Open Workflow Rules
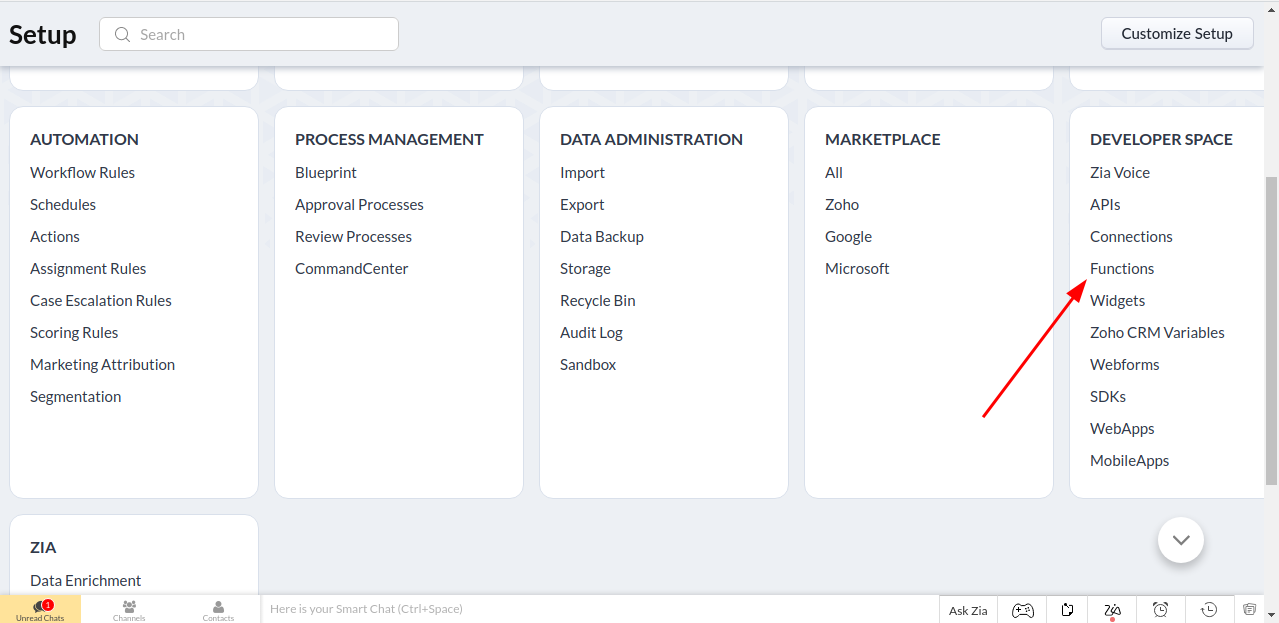The image size is (1279, 623). click(x=82, y=172)
